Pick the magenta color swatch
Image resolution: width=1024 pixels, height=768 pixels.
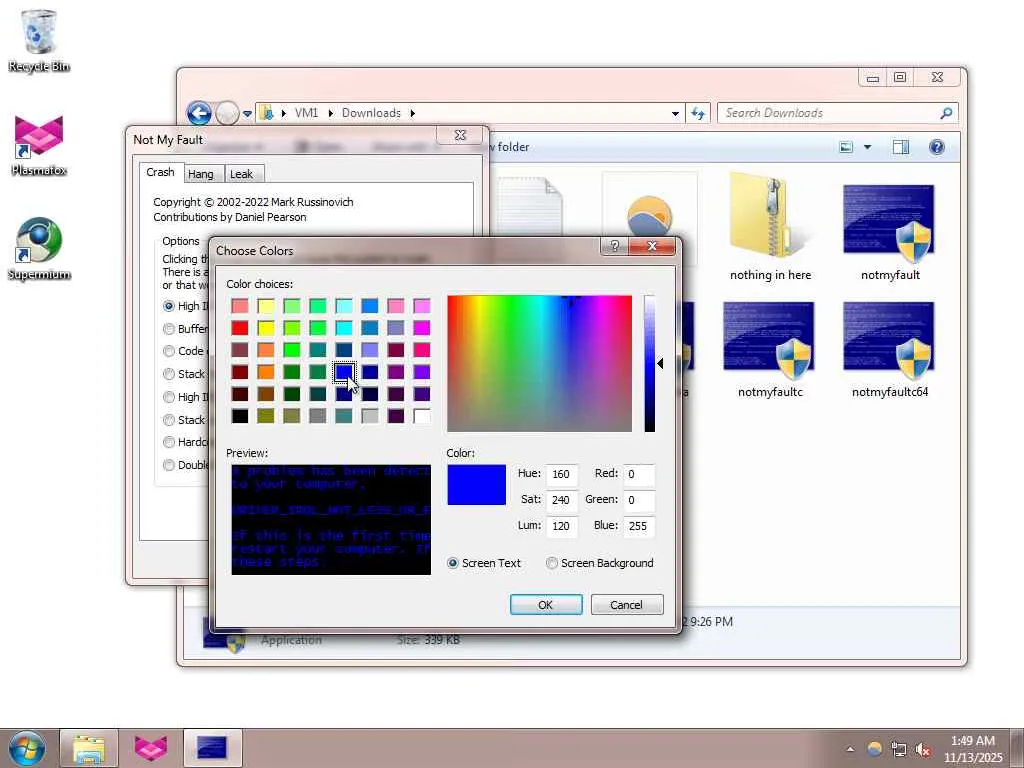click(x=422, y=328)
